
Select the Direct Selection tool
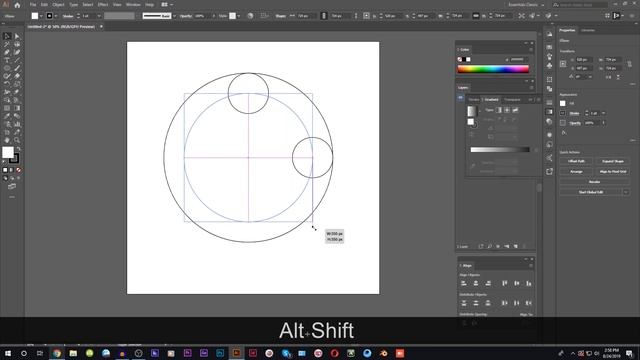tap(17, 36)
